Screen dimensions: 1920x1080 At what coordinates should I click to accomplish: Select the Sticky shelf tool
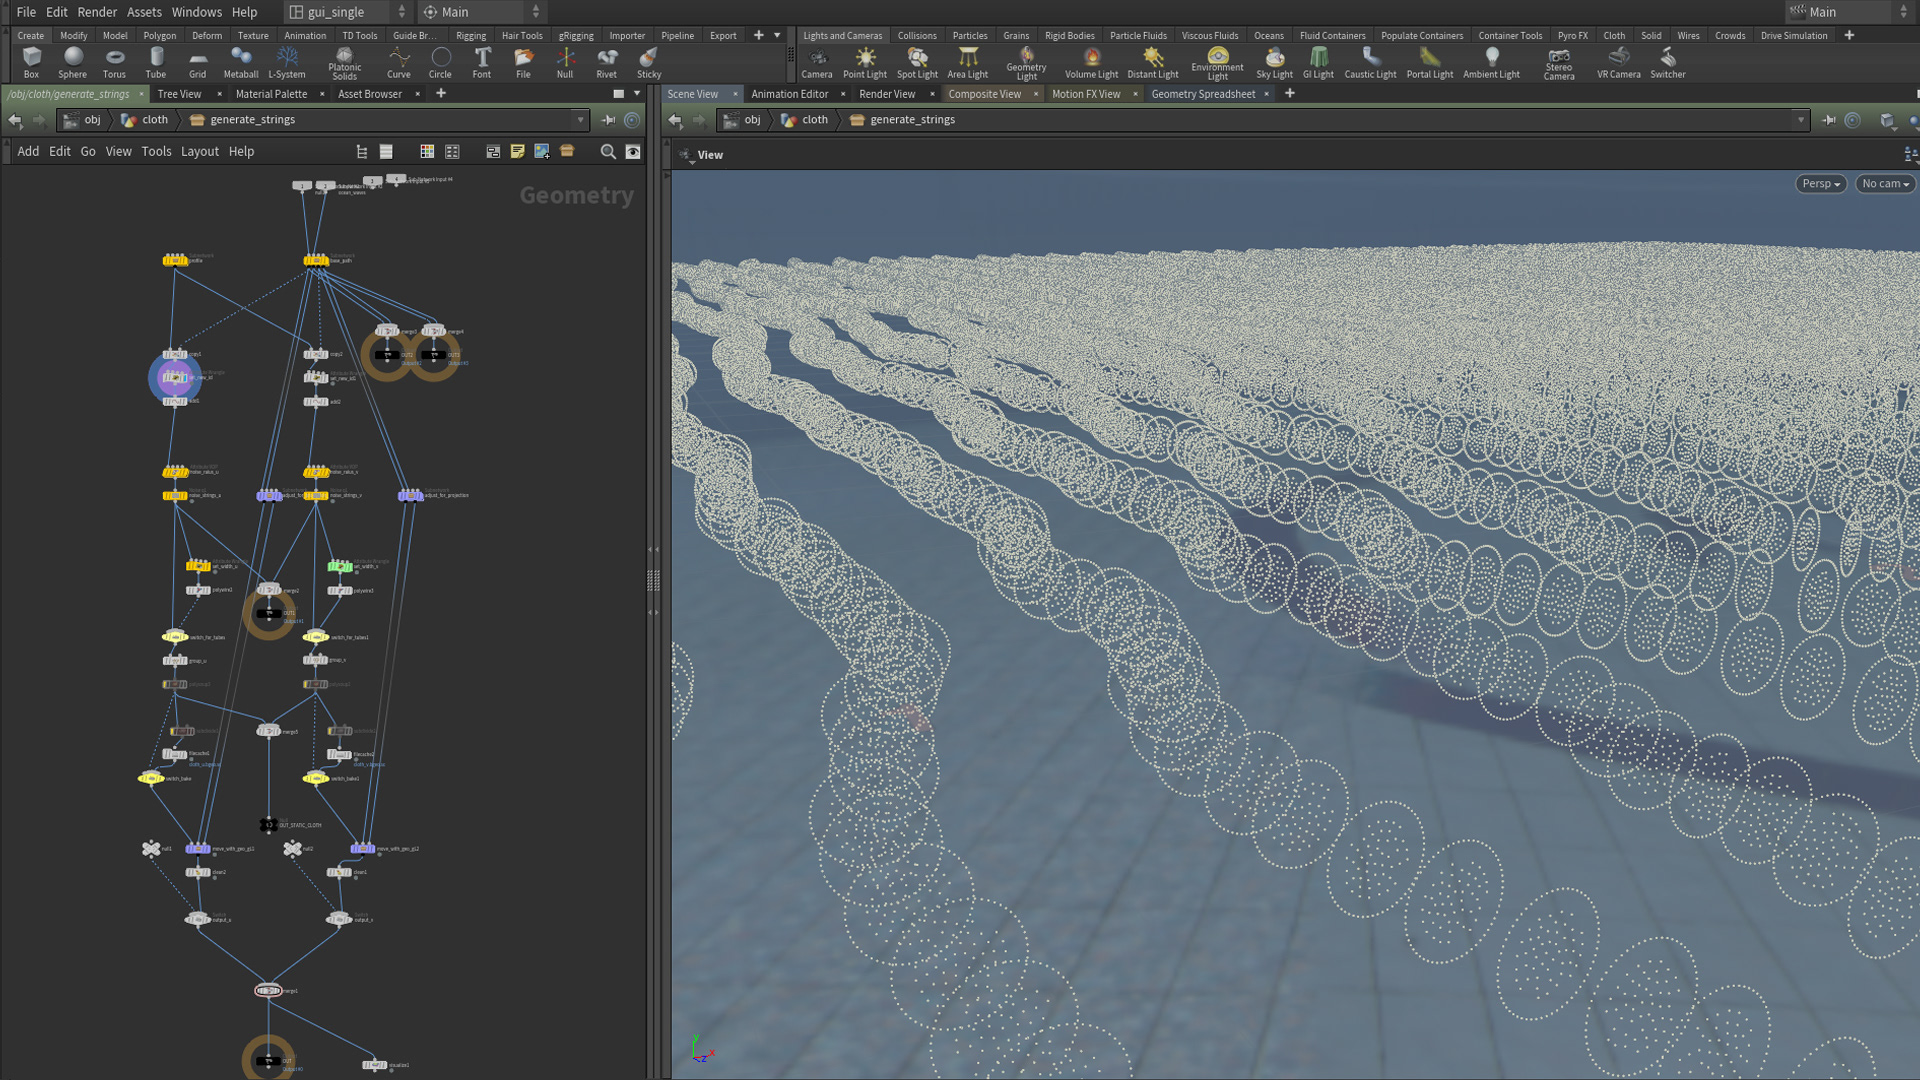pos(649,63)
